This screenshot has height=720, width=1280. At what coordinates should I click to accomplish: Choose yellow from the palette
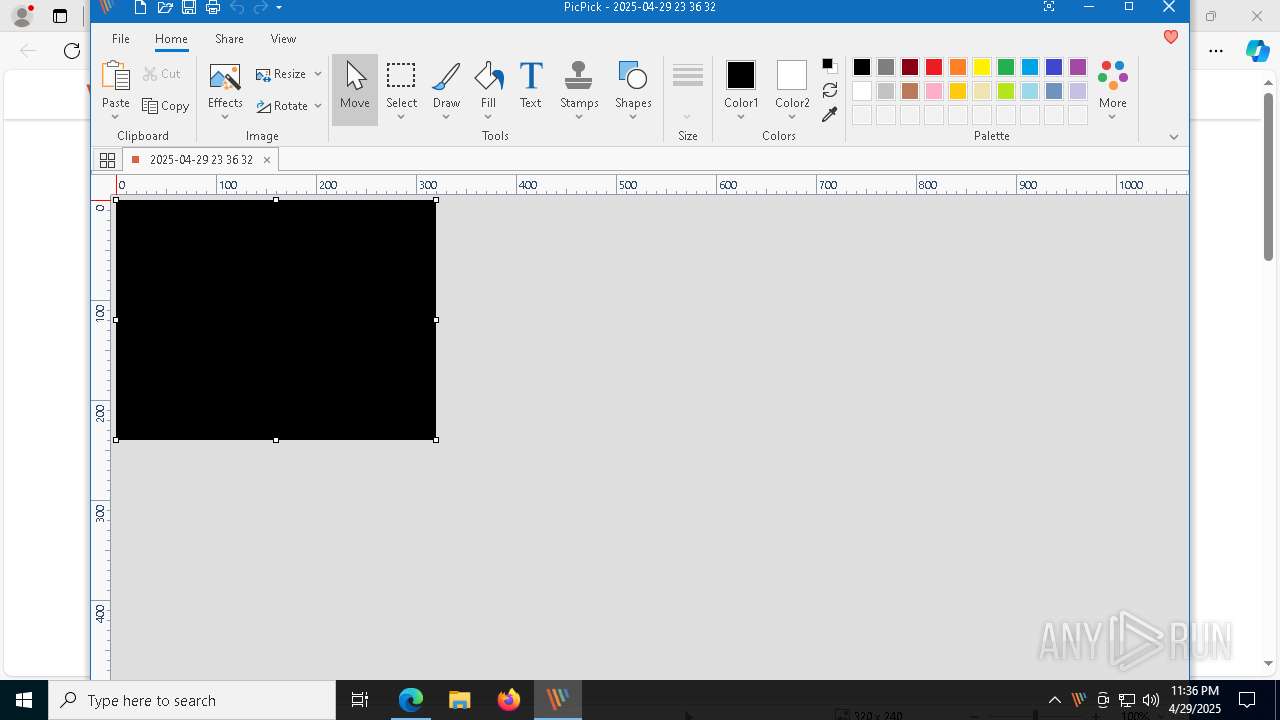(982, 67)
